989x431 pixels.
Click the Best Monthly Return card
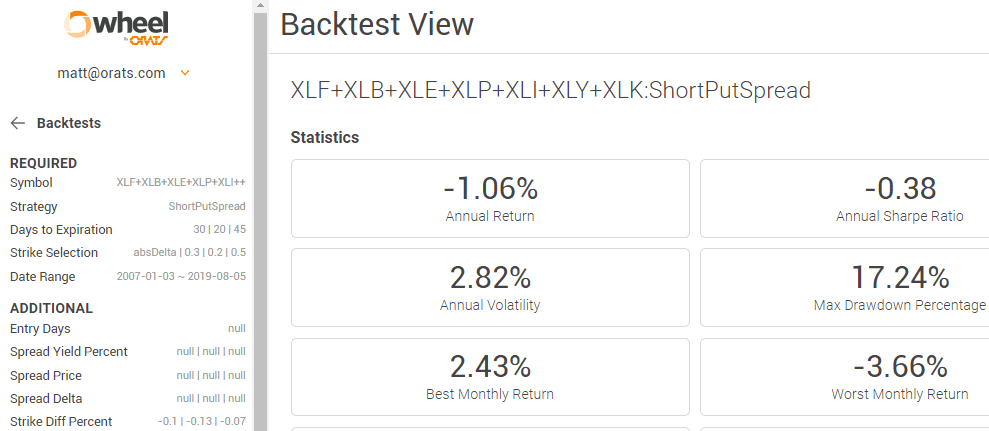click(490, 377)
